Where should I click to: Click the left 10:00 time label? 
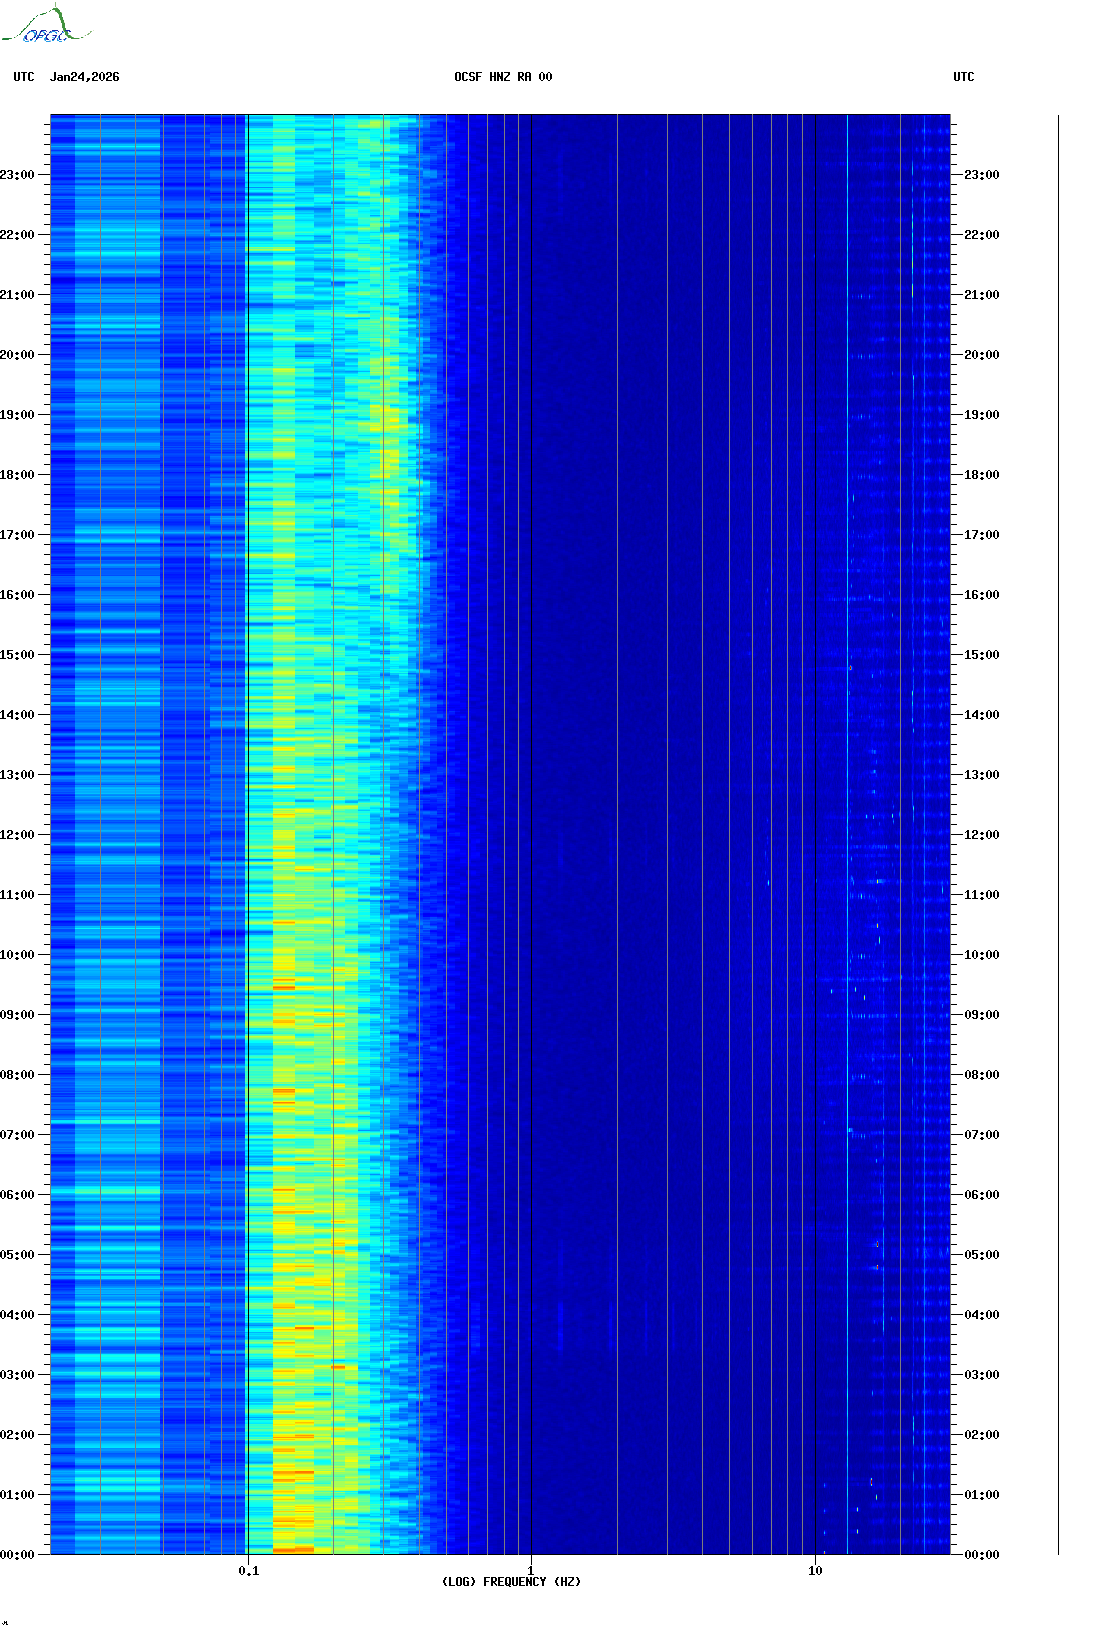17,955
